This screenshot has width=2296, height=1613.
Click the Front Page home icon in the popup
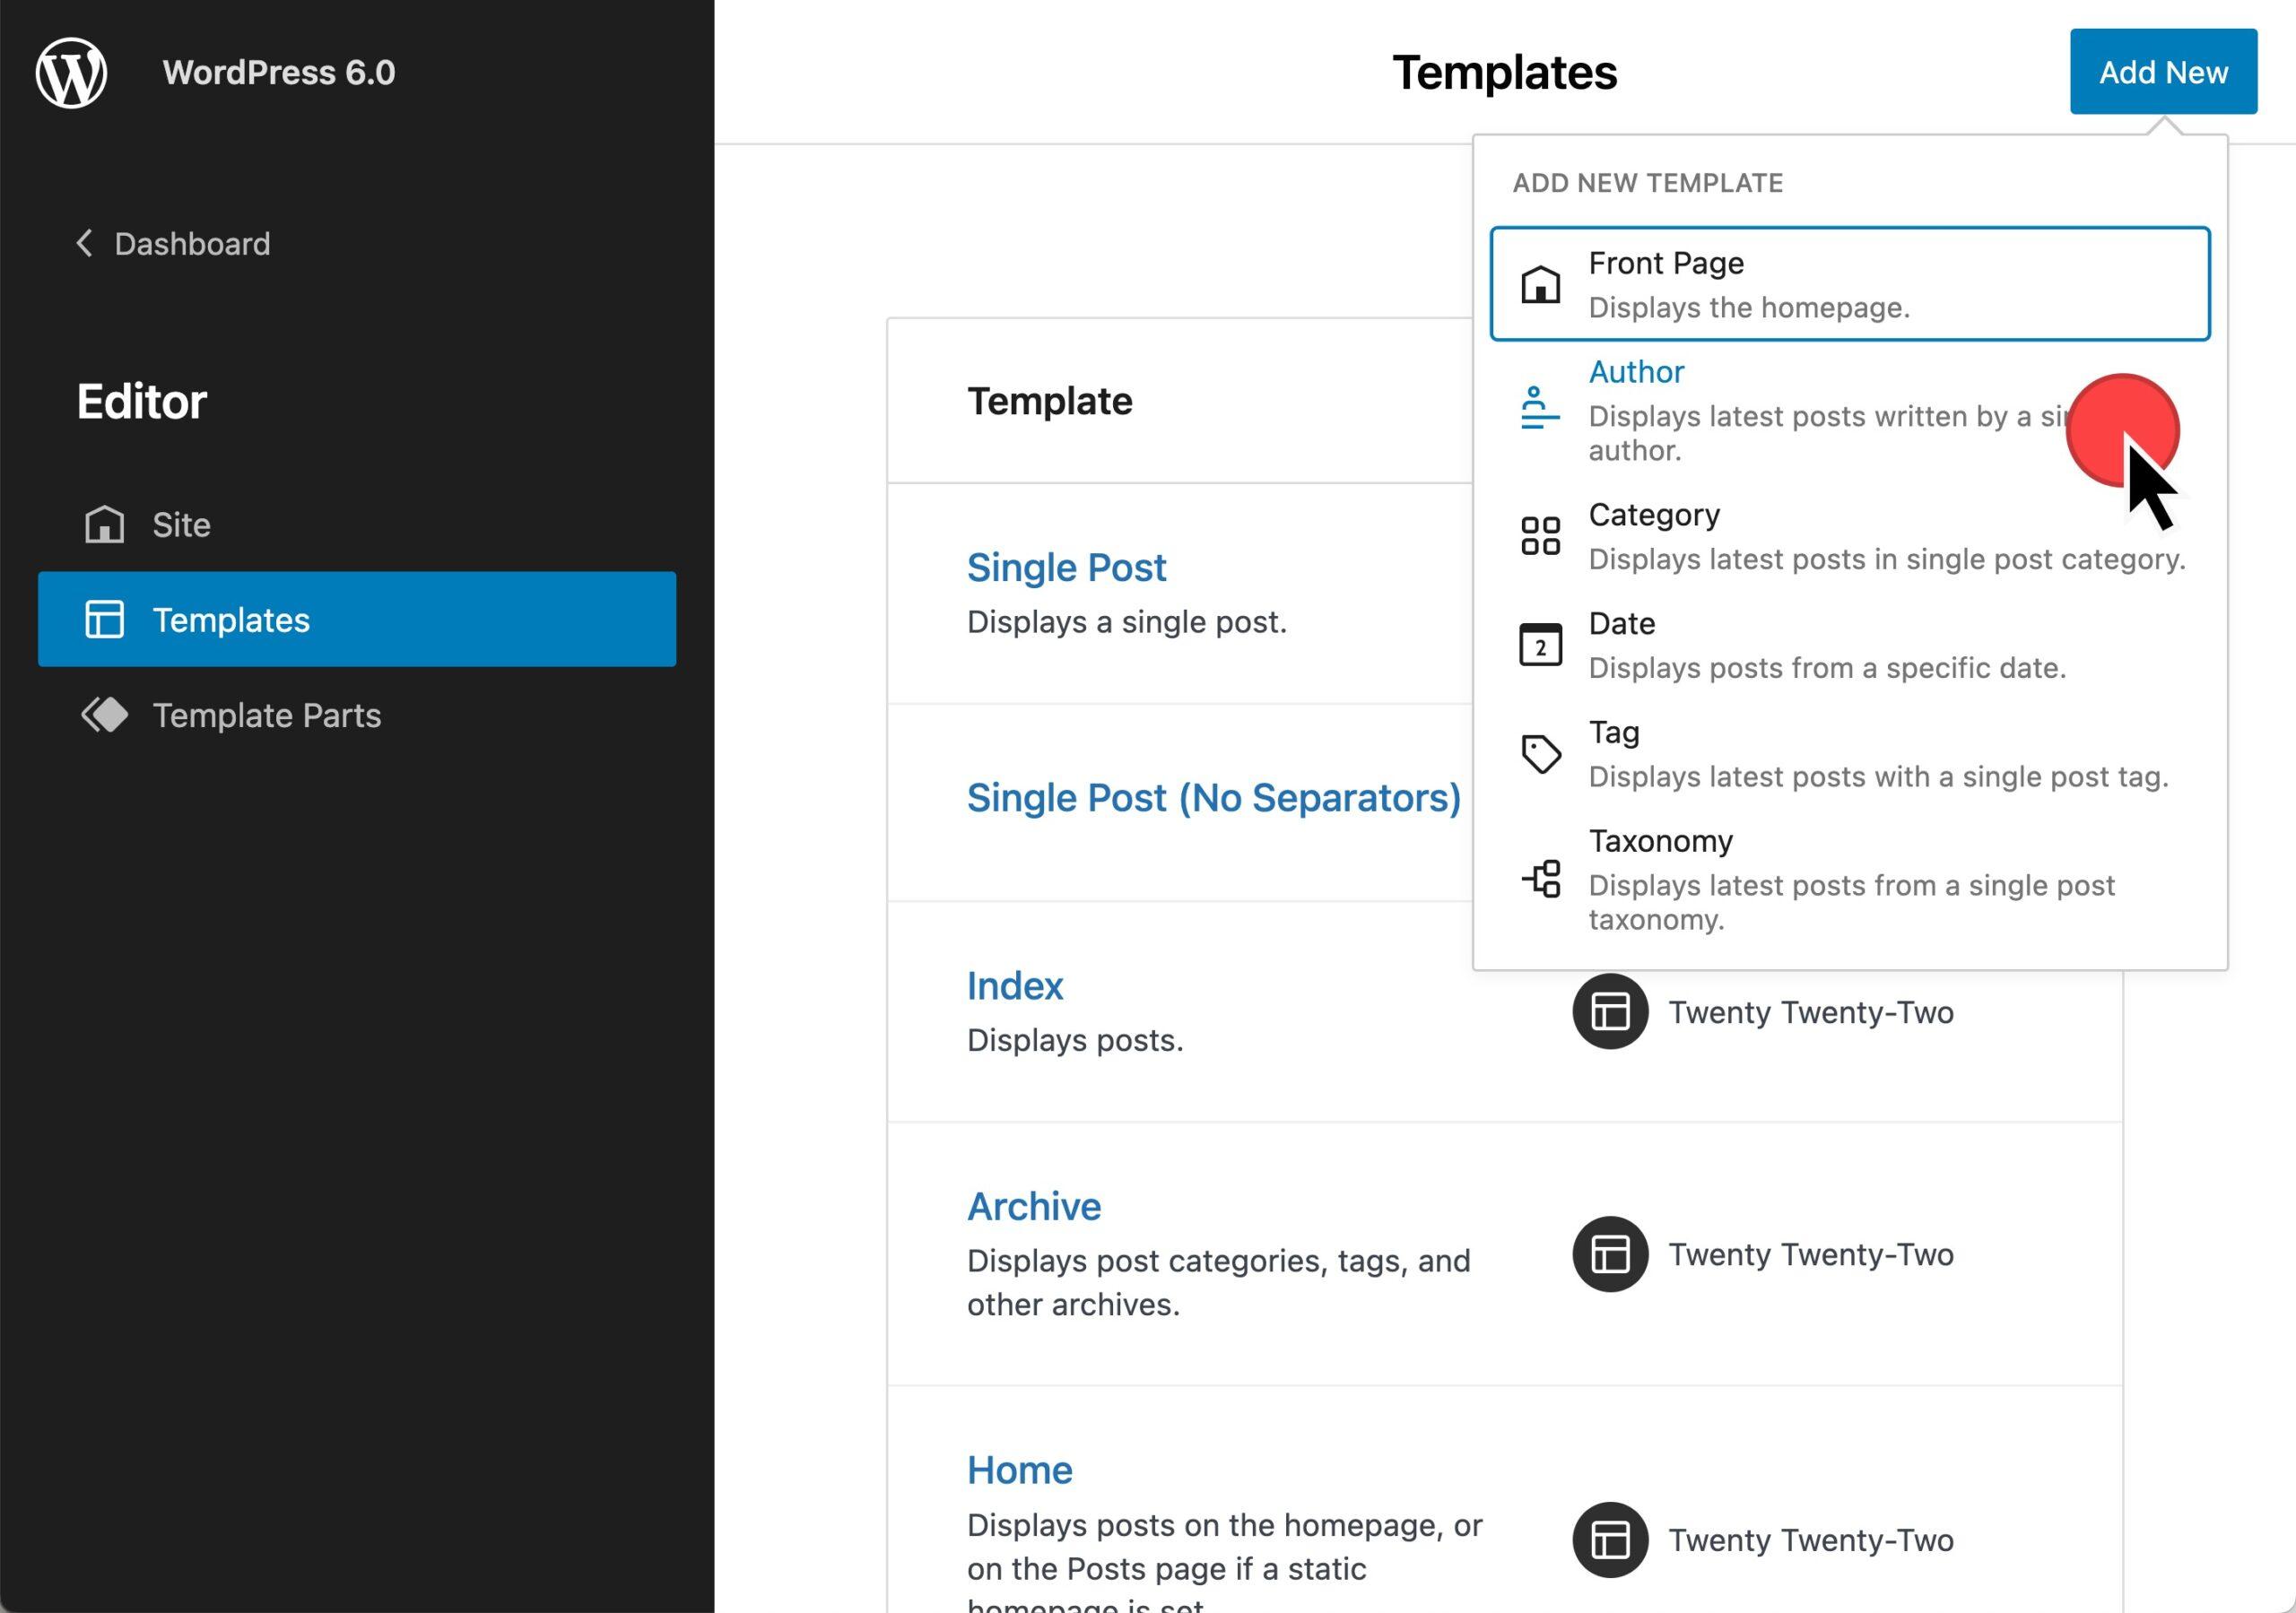click(x=1538, y=285)
